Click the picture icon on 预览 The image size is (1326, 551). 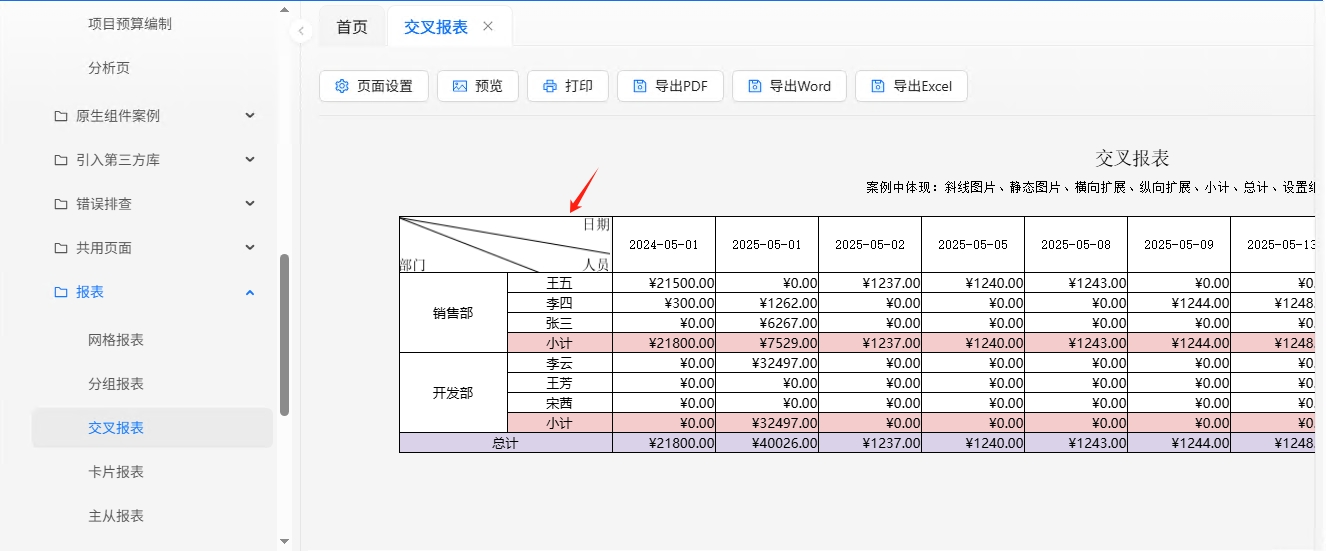tap(460, 86)
